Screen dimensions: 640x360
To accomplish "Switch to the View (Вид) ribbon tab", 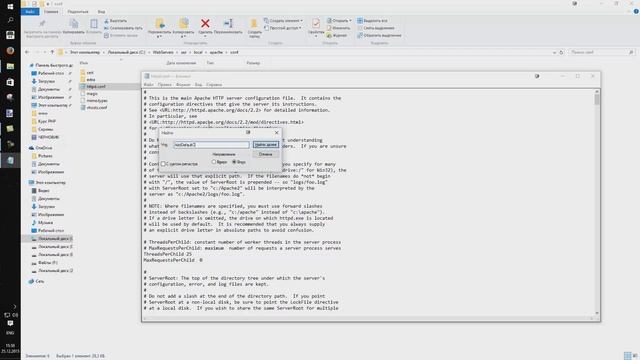I will click(x=101, y=11).
